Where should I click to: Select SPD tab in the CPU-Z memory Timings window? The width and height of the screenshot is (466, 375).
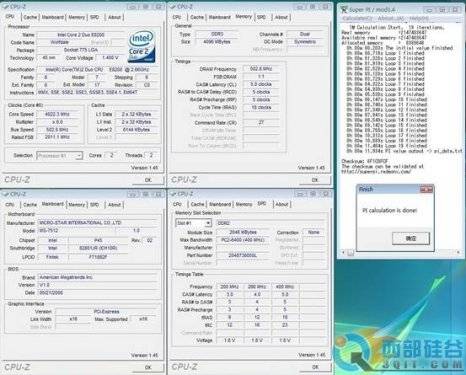tap(261, 17)
